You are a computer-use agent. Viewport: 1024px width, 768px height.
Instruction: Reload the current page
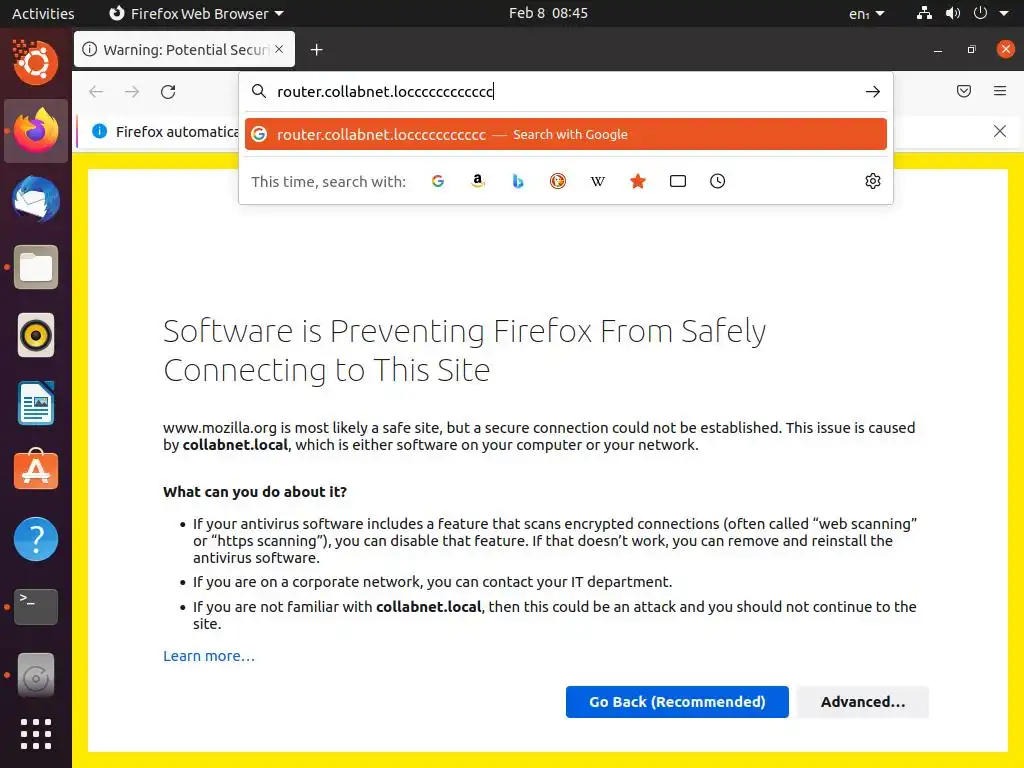168,92
